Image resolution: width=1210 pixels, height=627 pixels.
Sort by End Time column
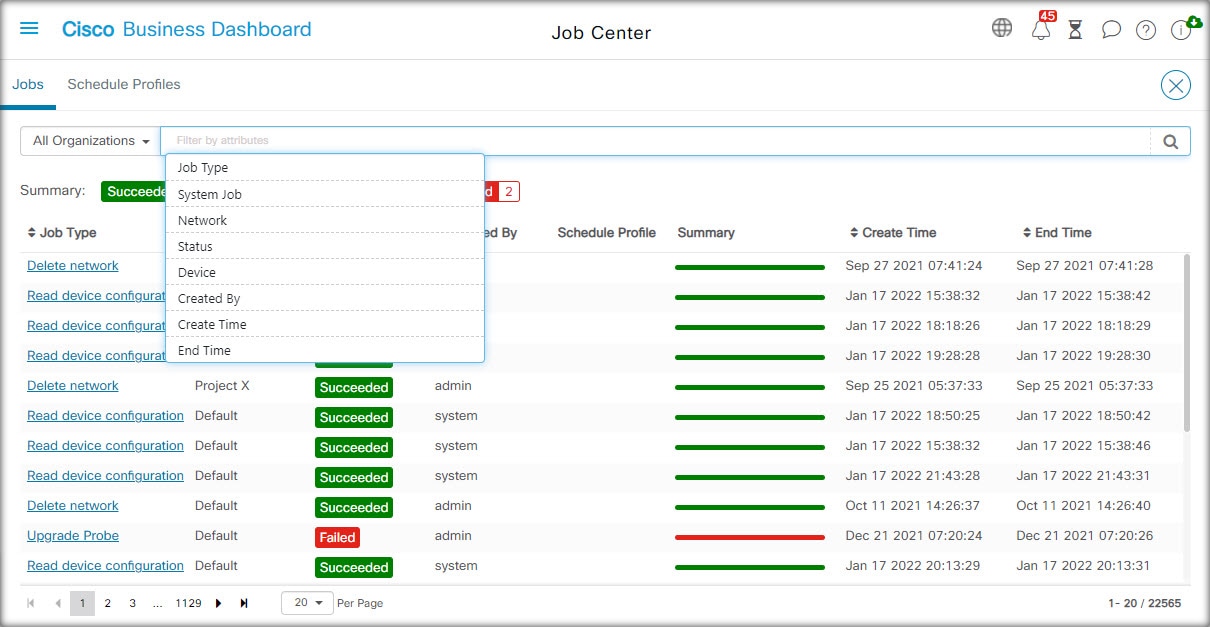tap(1057, 233)
